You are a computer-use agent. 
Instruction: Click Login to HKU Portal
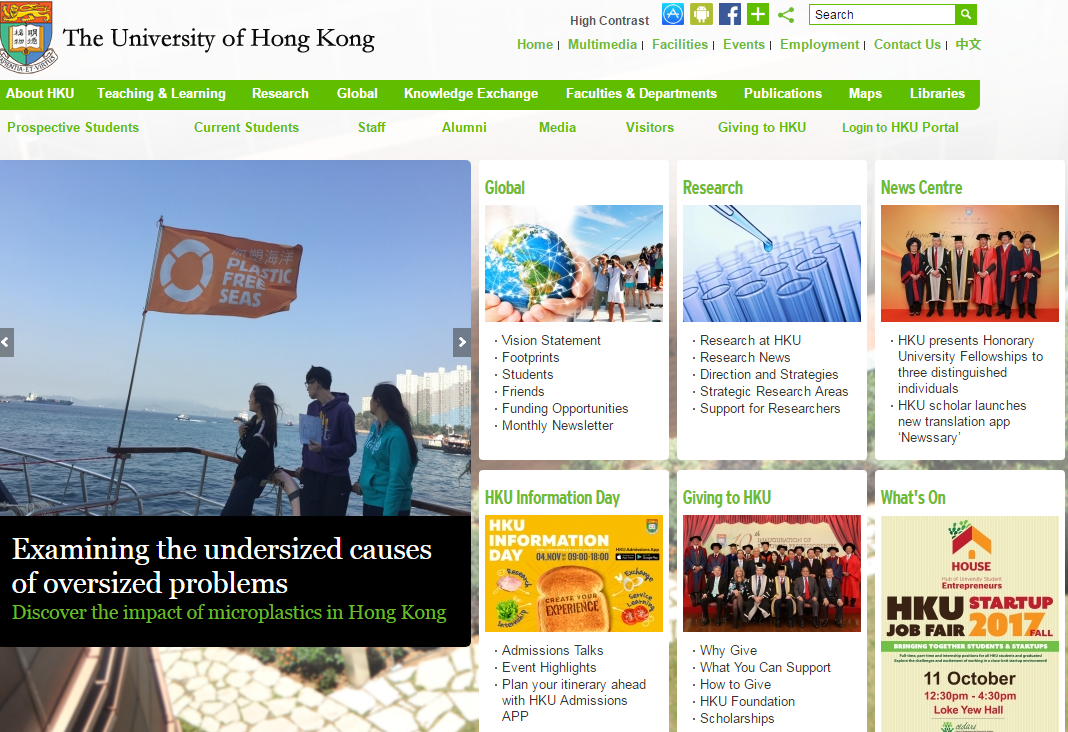pyautogui.click(x=900, y=127)
